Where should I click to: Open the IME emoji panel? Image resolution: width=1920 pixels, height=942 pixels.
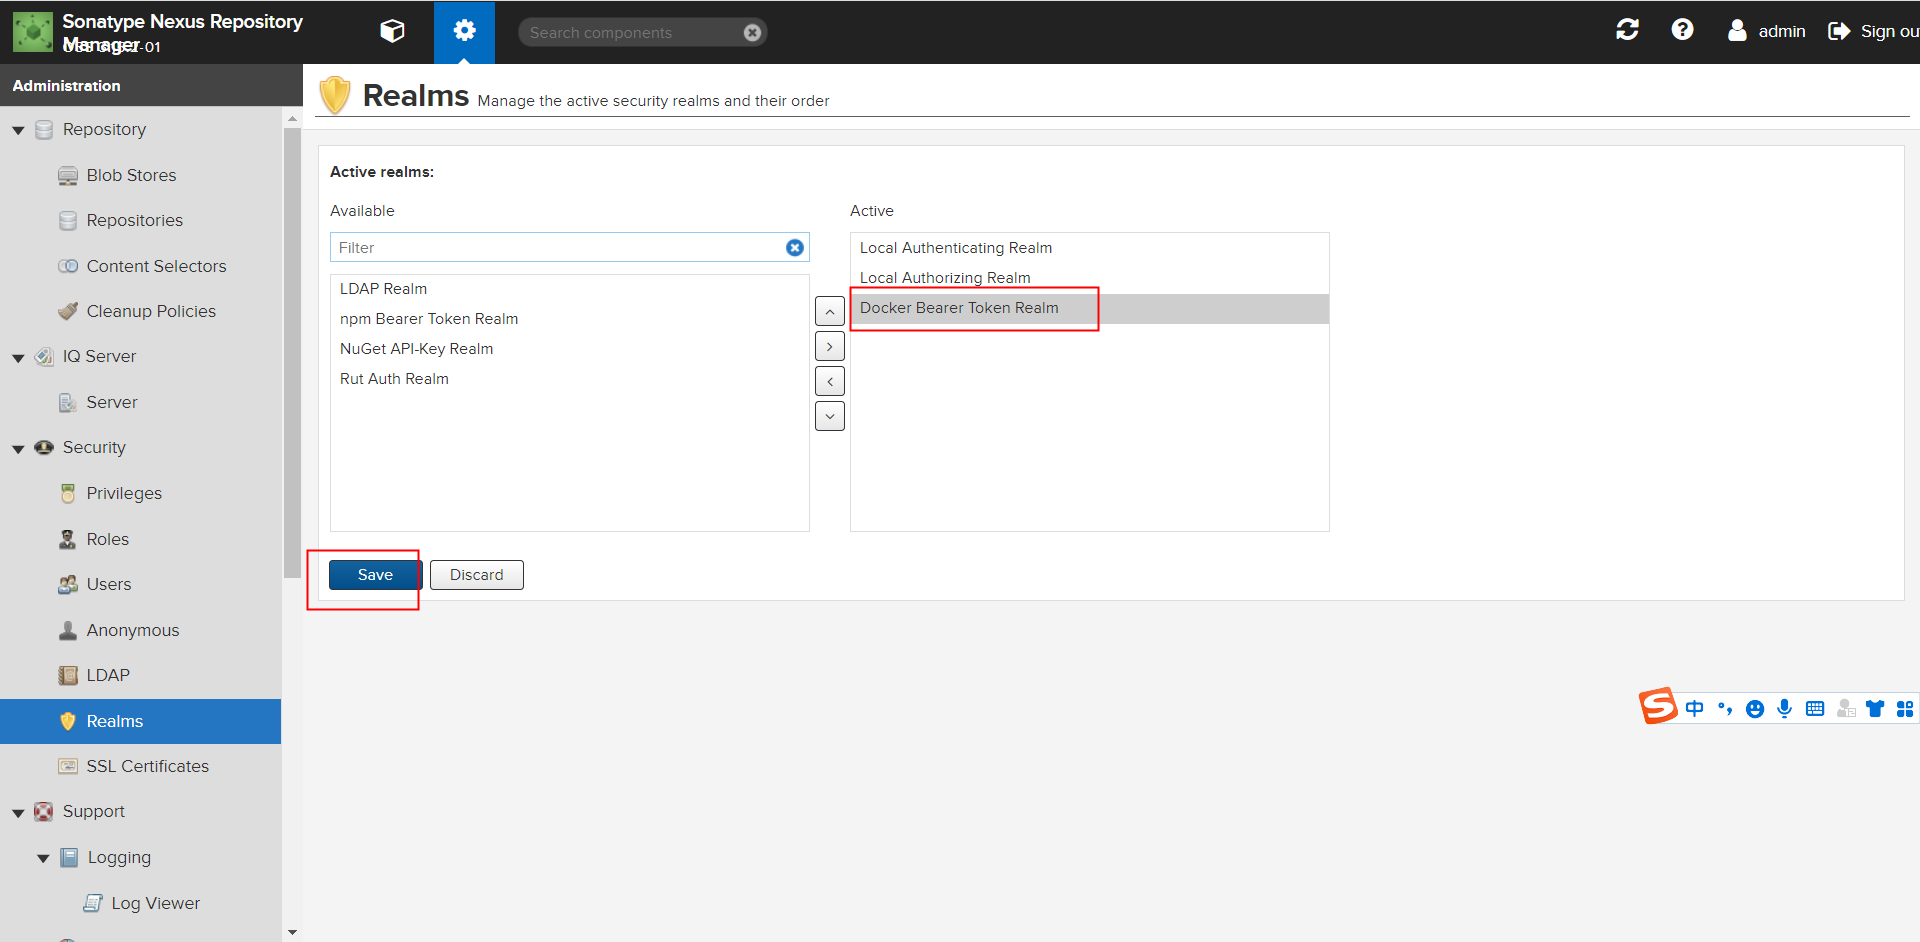pos(1755,709)
